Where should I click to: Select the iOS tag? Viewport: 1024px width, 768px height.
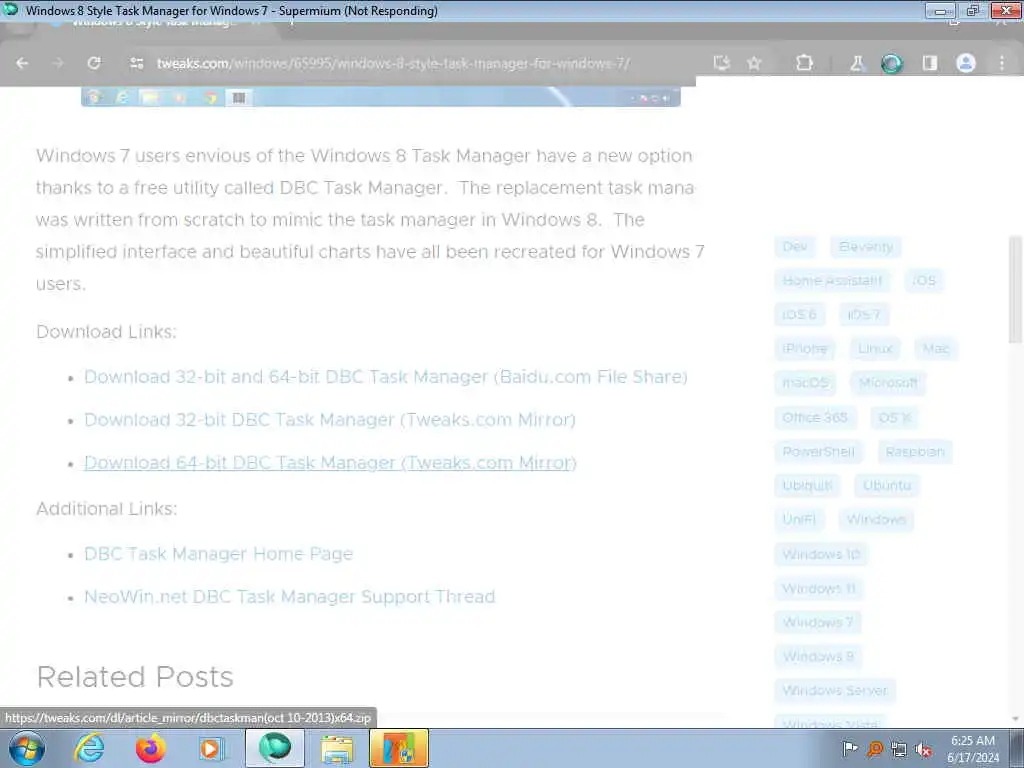tap(924, 281)
